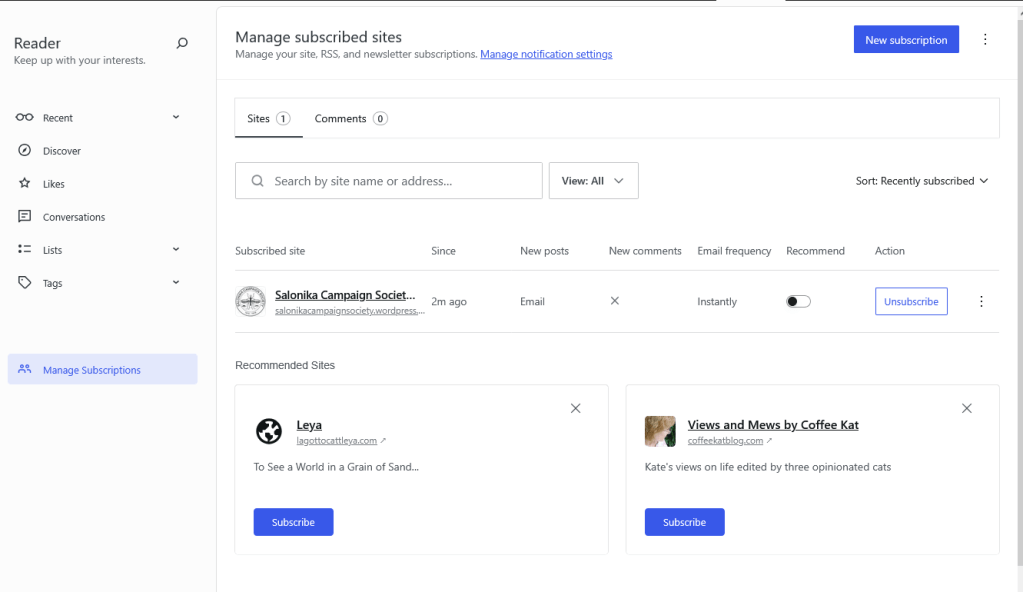Open the Conversations sidebar item
Image resolution: width=1023 pixels, height=592 pixels.
point(73,217)
